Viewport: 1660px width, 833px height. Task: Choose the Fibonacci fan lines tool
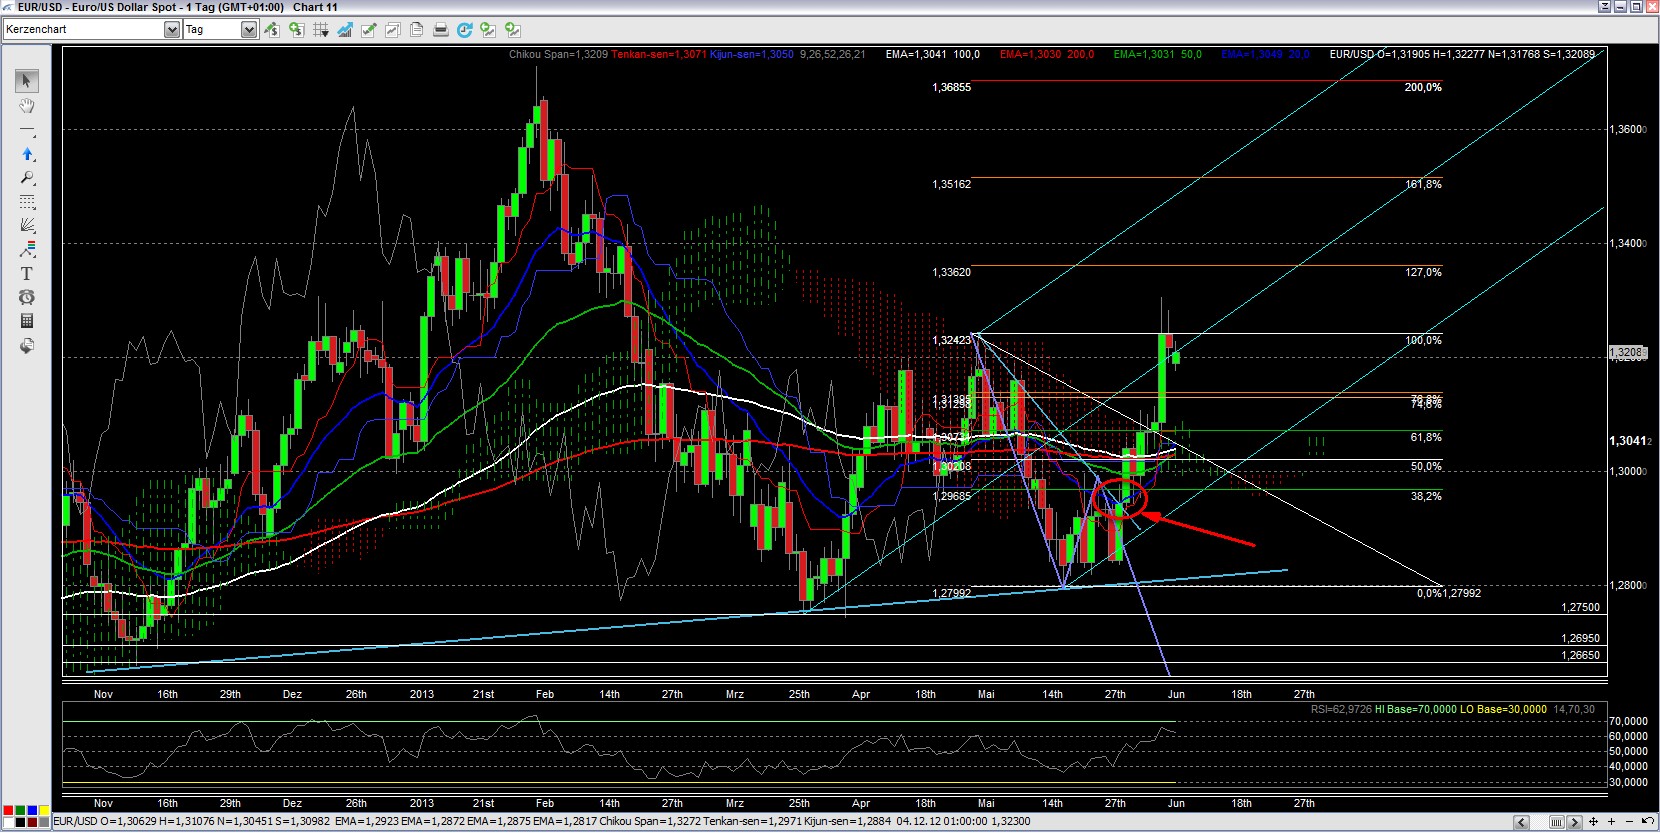pos(27,225)
